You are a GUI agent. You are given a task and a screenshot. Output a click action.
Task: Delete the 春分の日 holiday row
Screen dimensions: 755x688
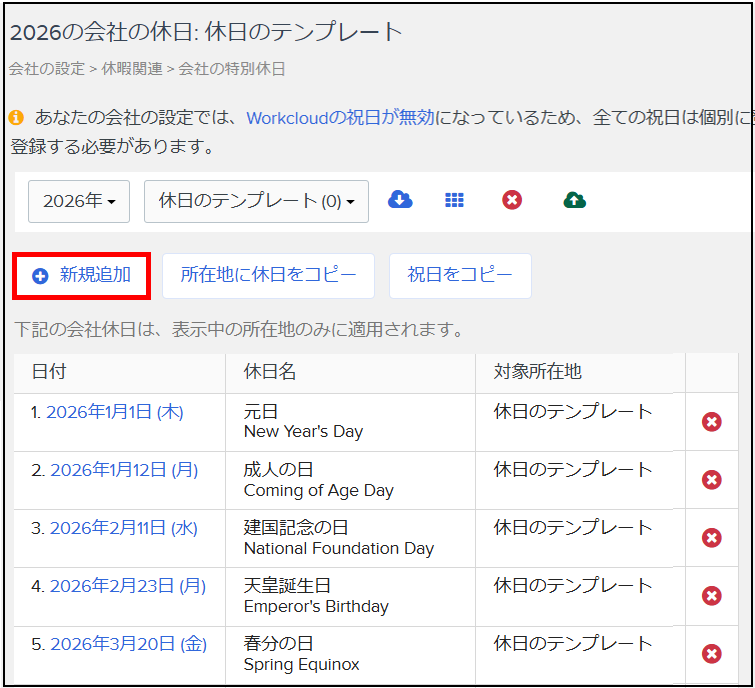[712, 654]
